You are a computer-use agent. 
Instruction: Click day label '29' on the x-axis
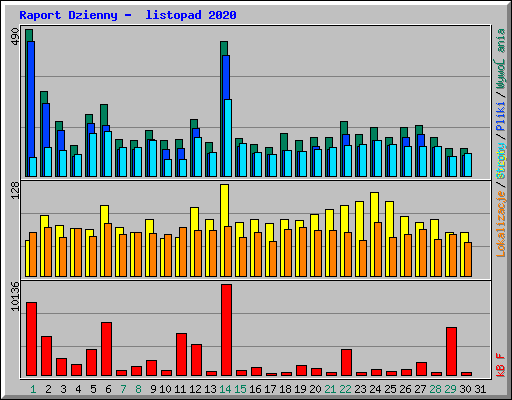point(450,389)
